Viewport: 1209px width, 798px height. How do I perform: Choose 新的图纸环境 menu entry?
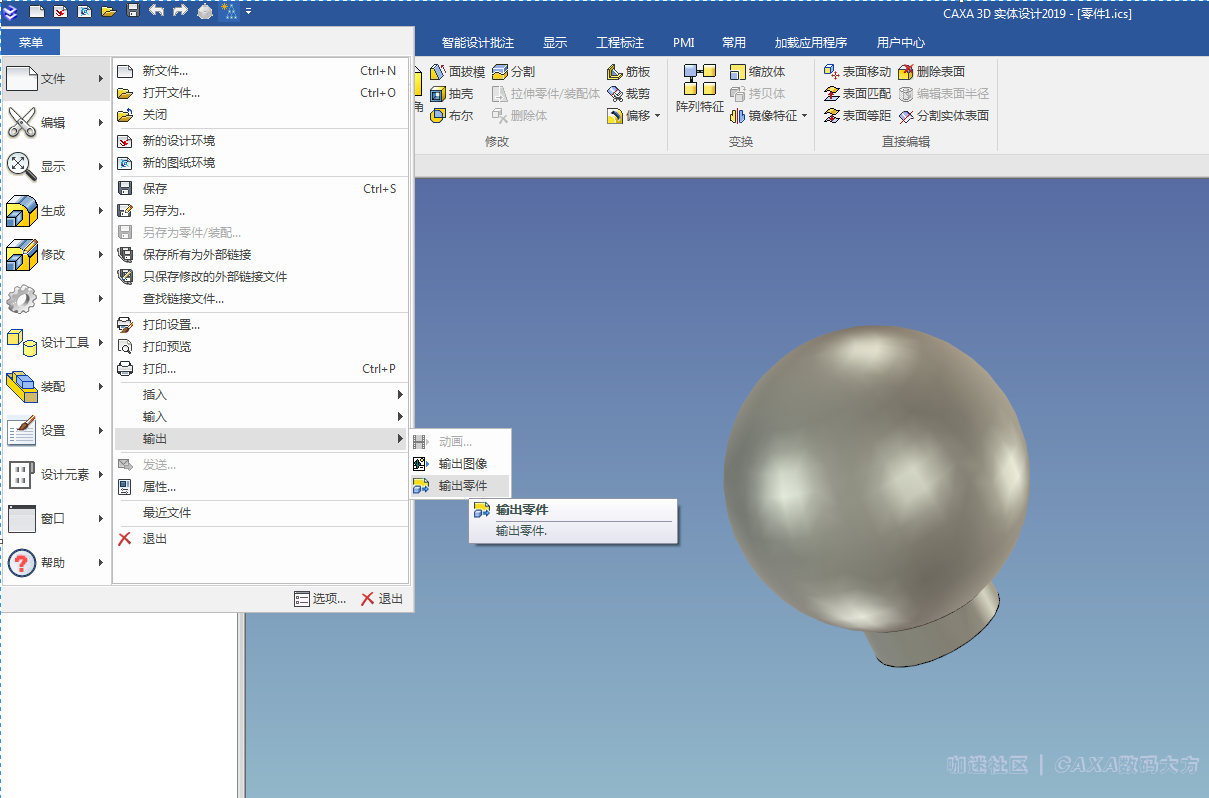(261, 163)
